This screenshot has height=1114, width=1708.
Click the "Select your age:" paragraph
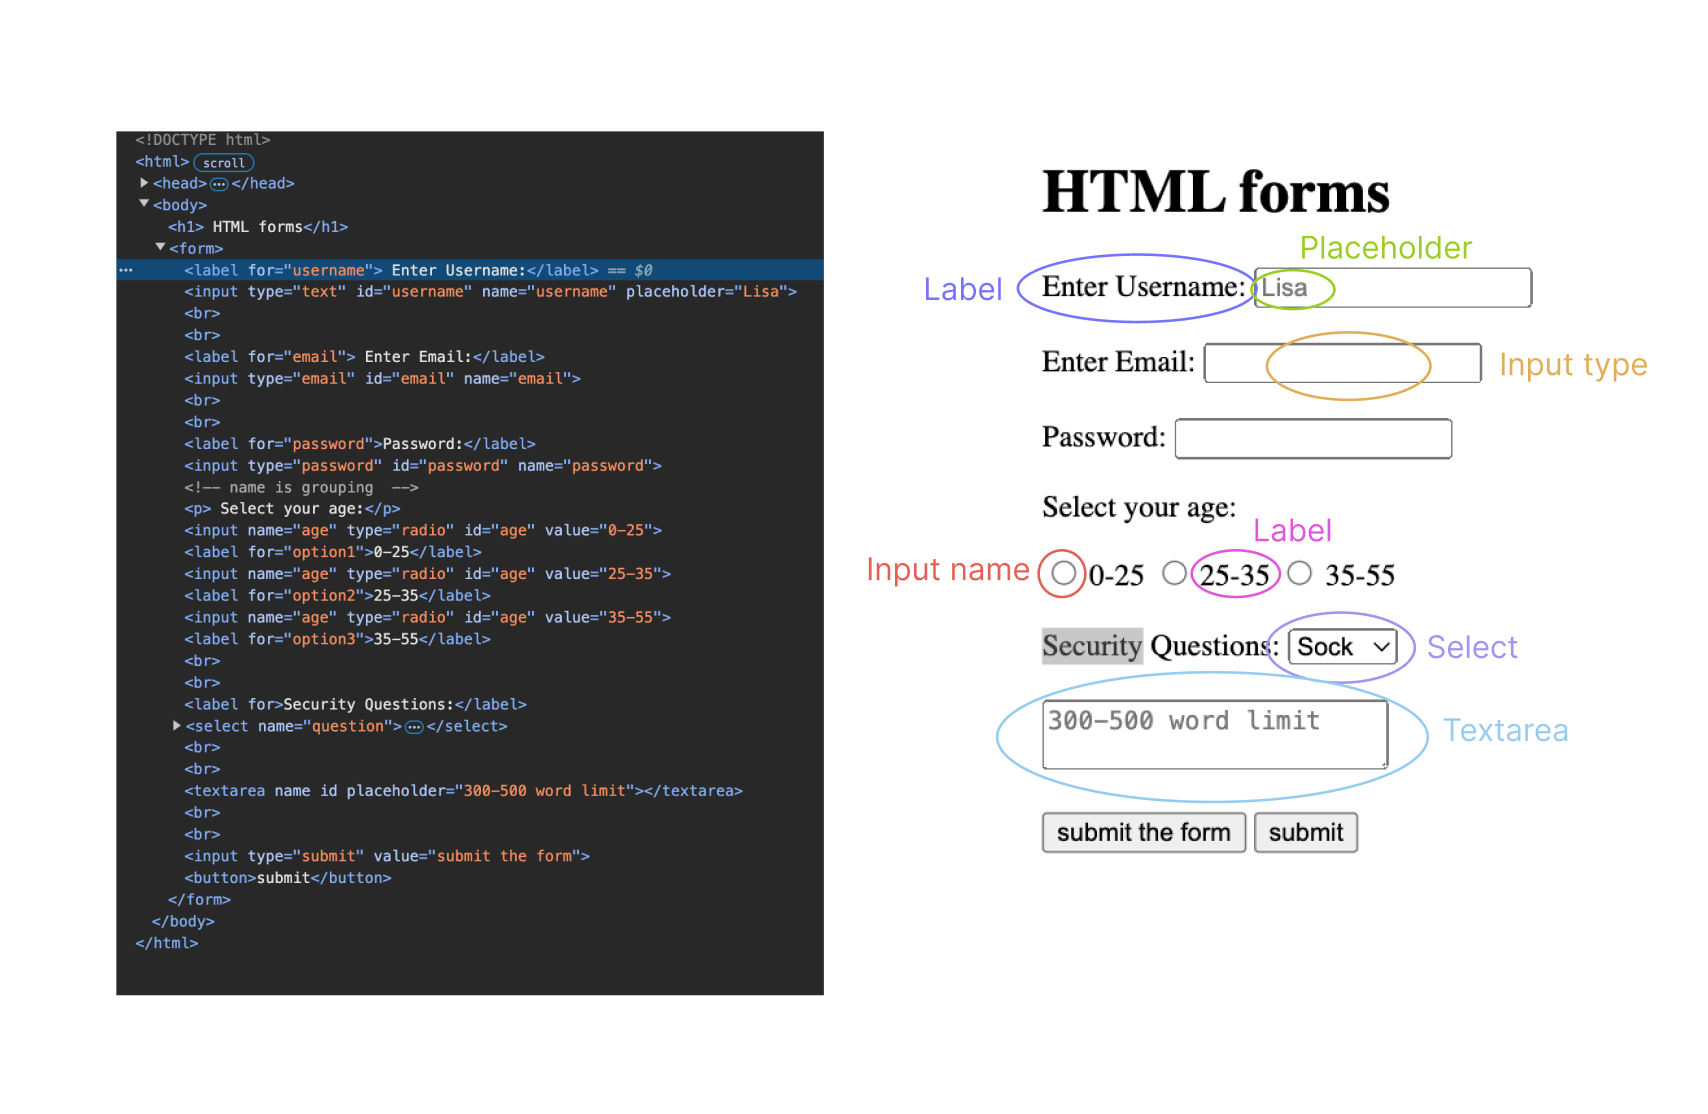point(1139,507)
